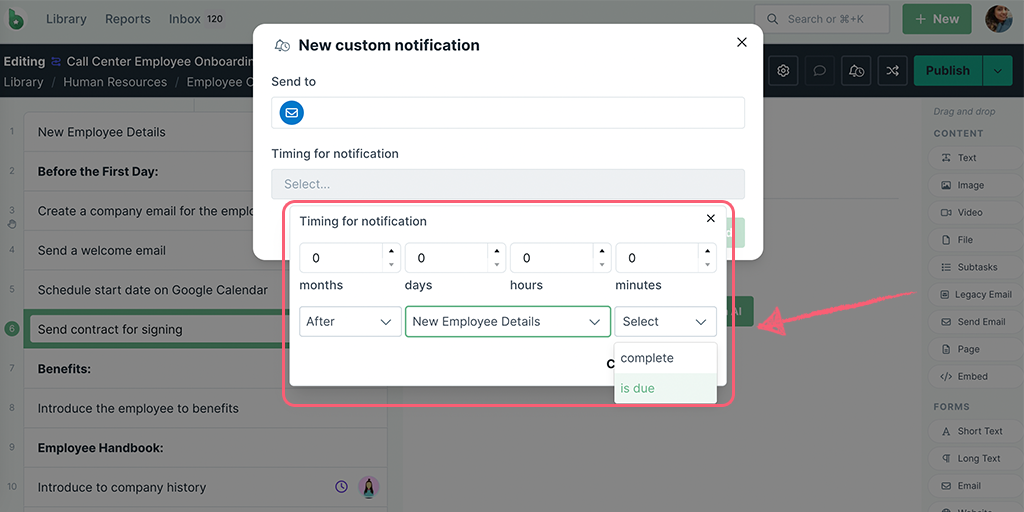Click the notification clock icon beside Publish

click(856, 71)
